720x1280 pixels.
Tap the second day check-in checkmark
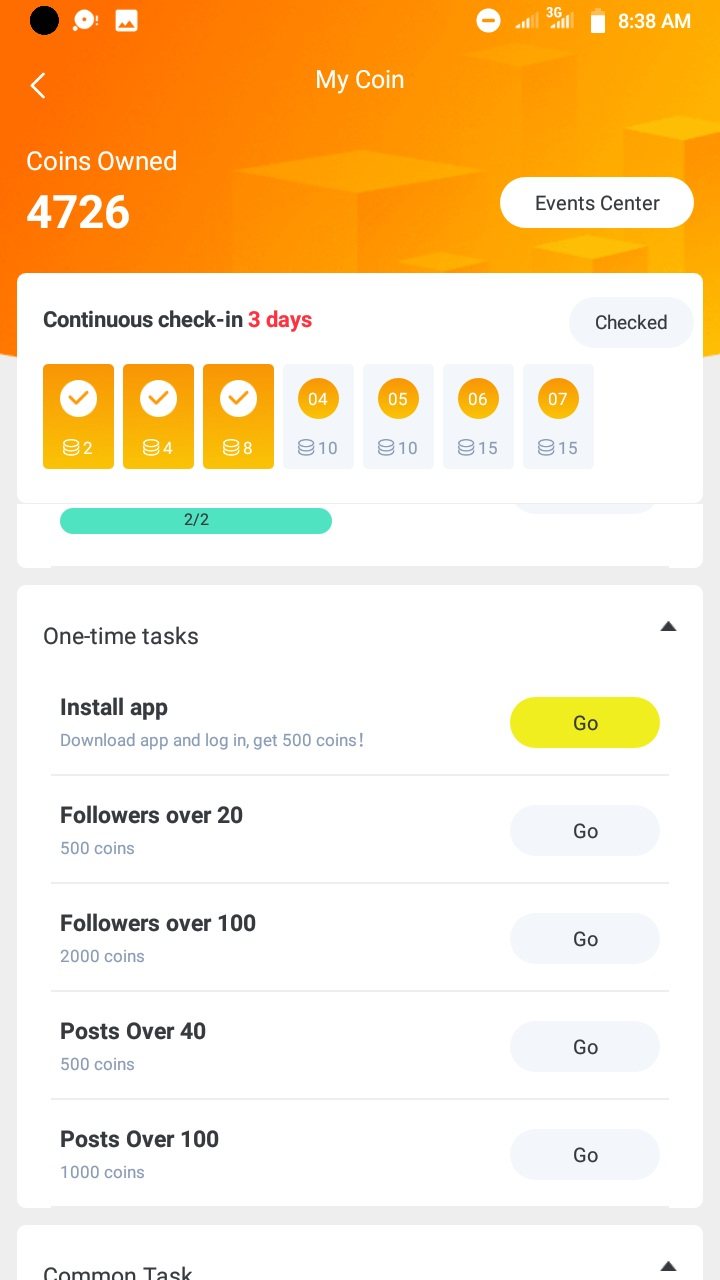click(x=158, y=399)
